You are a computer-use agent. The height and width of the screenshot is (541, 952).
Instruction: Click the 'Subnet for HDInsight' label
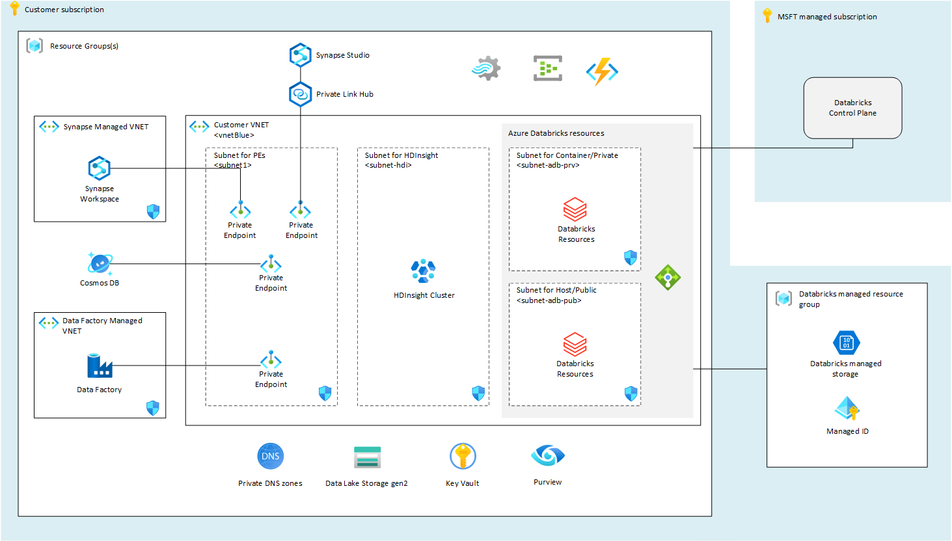(401, 155)
